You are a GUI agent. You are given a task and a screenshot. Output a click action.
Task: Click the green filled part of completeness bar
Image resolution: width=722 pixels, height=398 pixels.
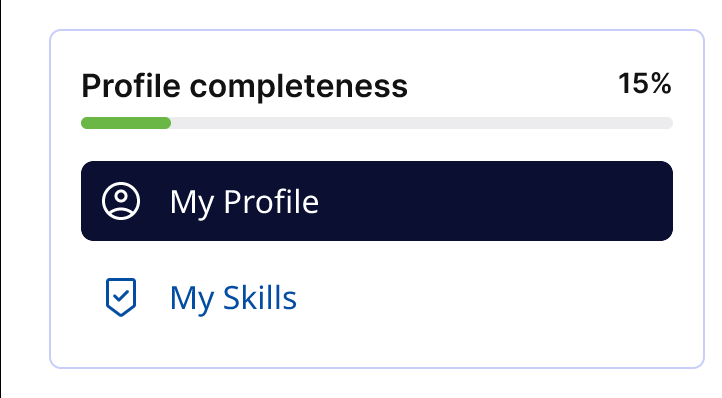coord(126,123)
